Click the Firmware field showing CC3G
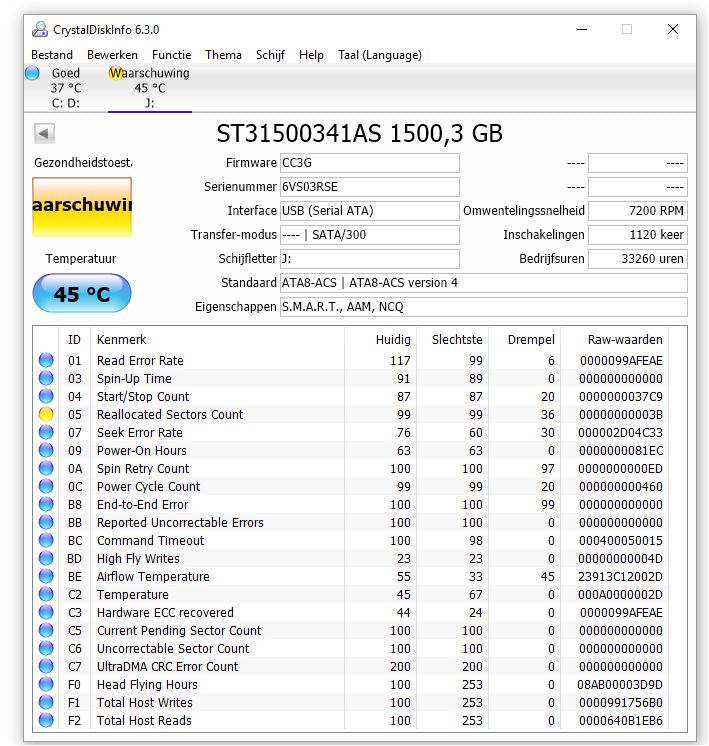This screenshot has height=746, width=709. click(x=370, y=163)
